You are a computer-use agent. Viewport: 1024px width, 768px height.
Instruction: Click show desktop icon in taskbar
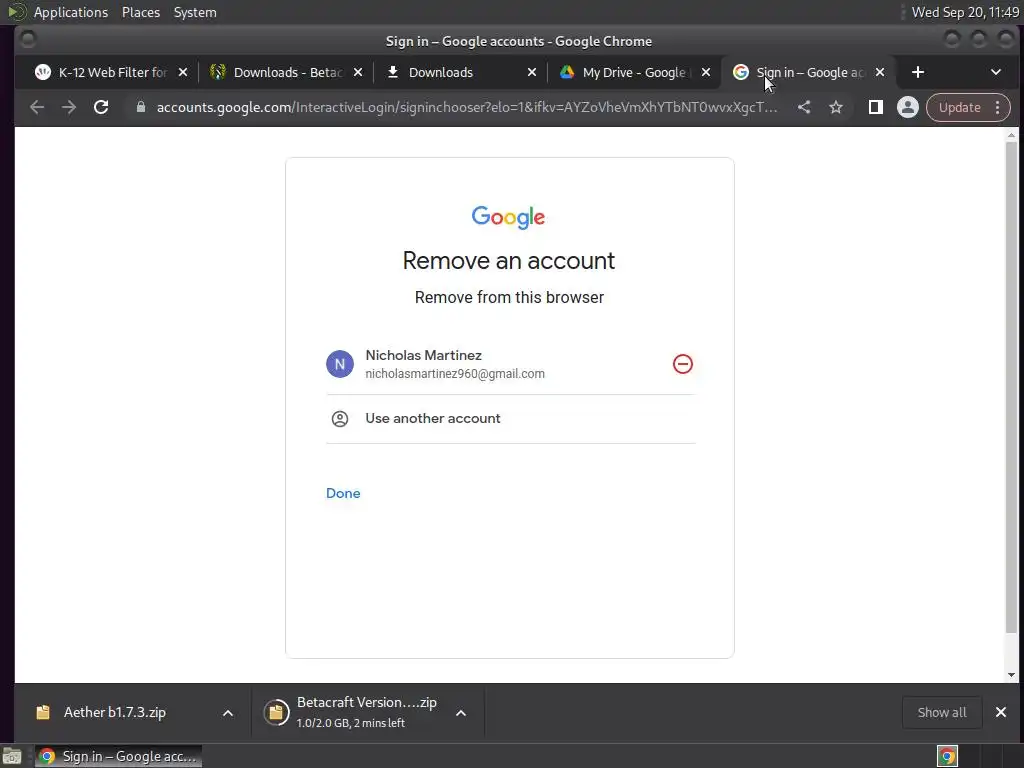tap(12, 756)
